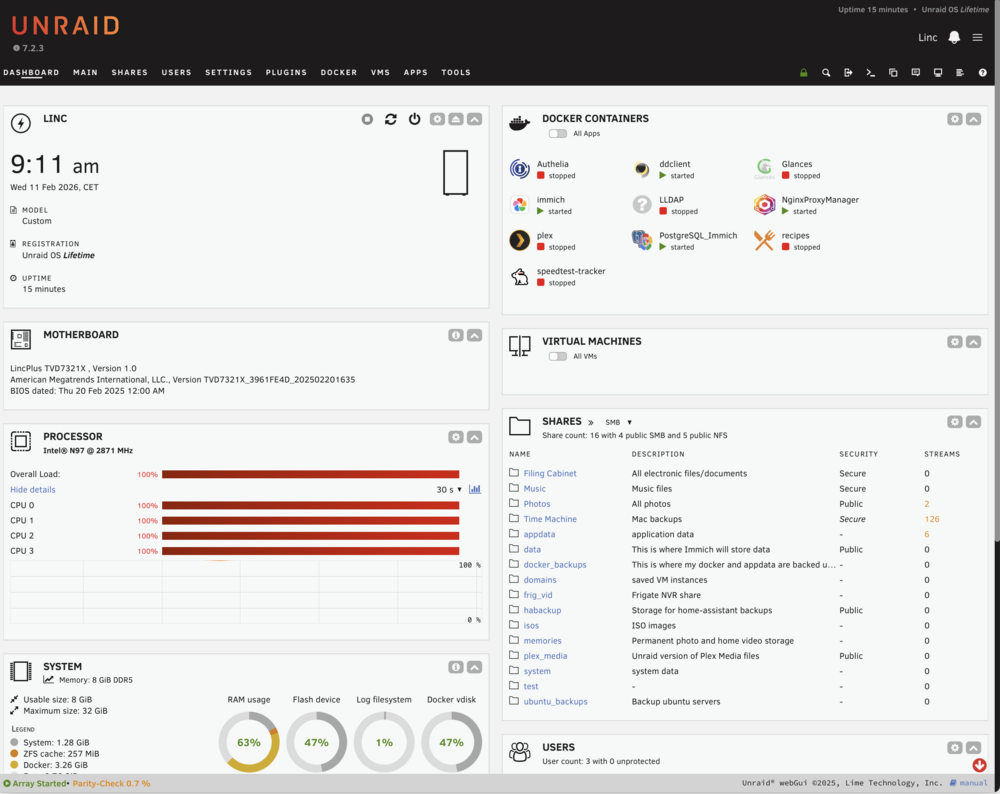The image size is (1000, 794).
Task: Reboot the server with the refresh arrows icon
Action: coord(391,119)
